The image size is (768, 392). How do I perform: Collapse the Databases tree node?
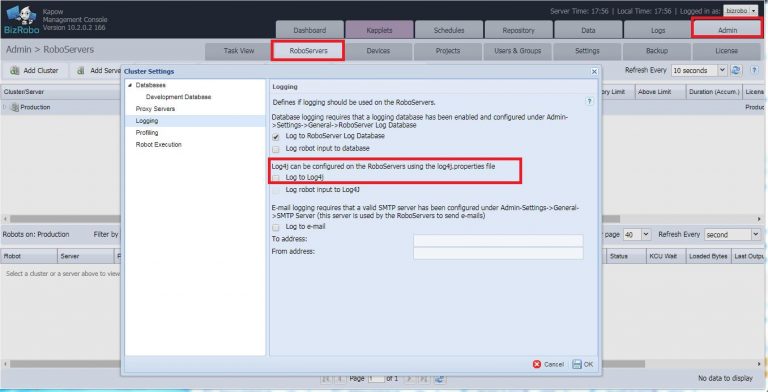click(130, 85)
